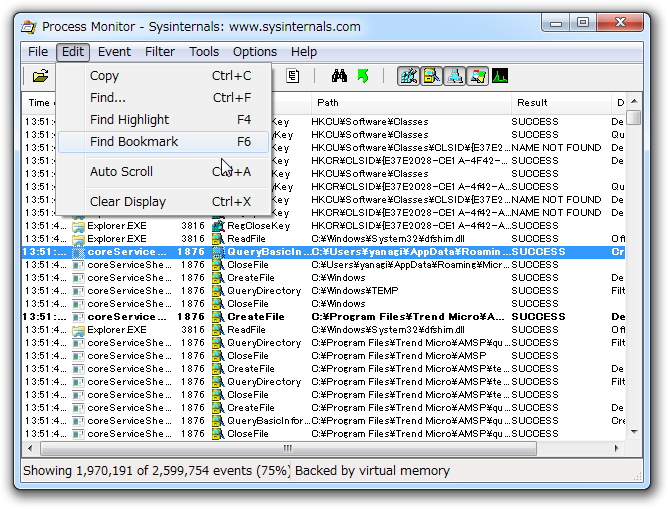Close the open Edit menu
The height and width of the screenshot is (509, 668).
(x=73, y=52)
